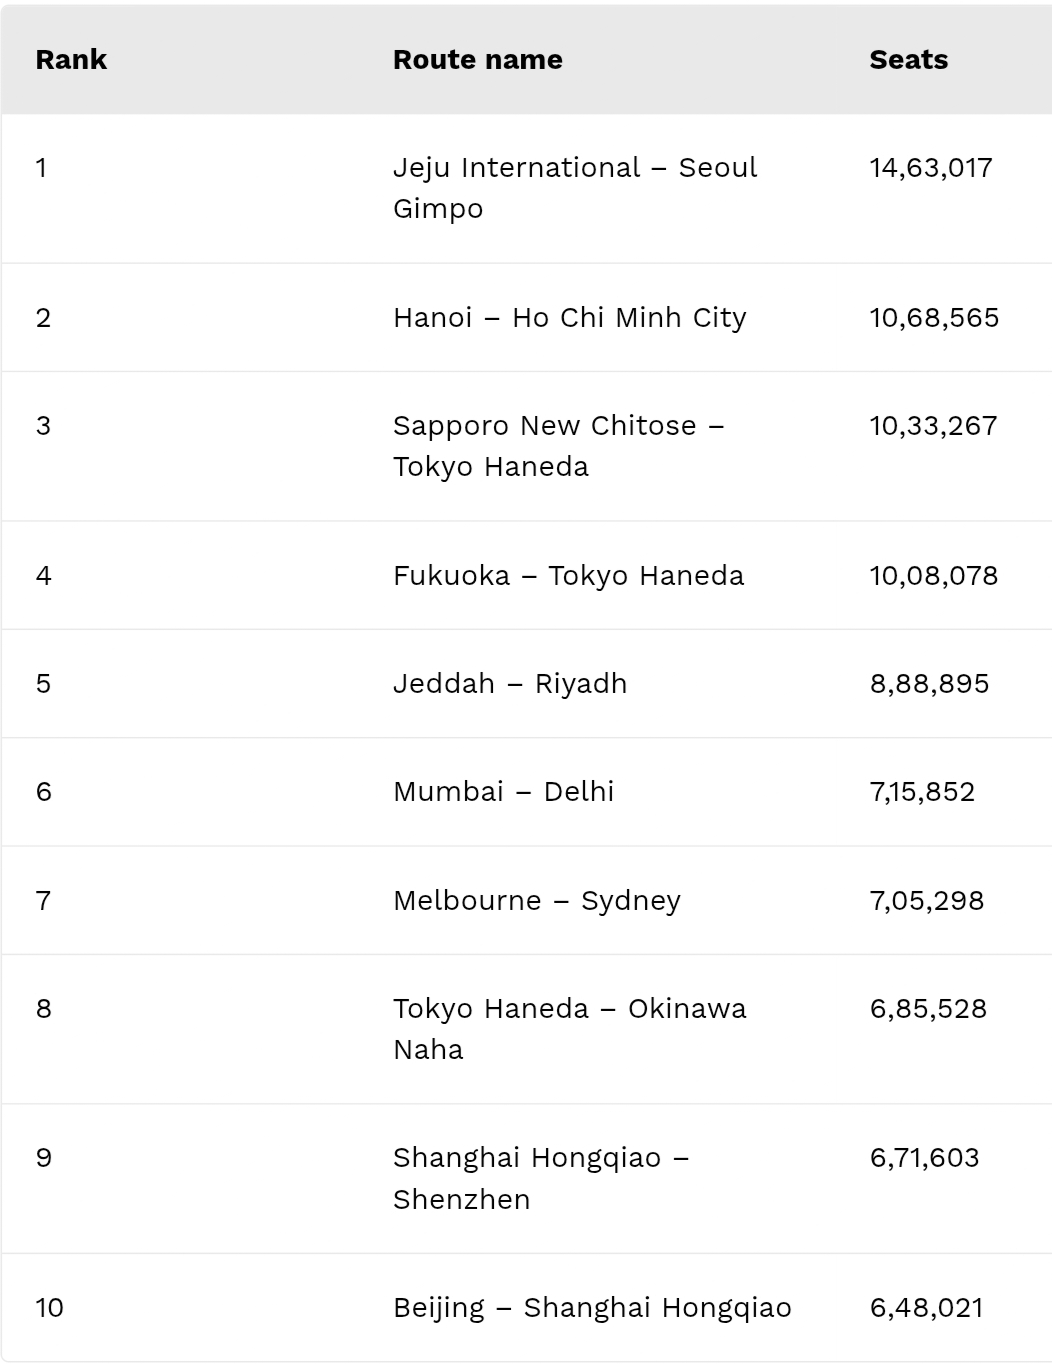Click the Route name column header
Image resolution: width=1052 pixels, height=1364 pixels.
coord(477,60)
